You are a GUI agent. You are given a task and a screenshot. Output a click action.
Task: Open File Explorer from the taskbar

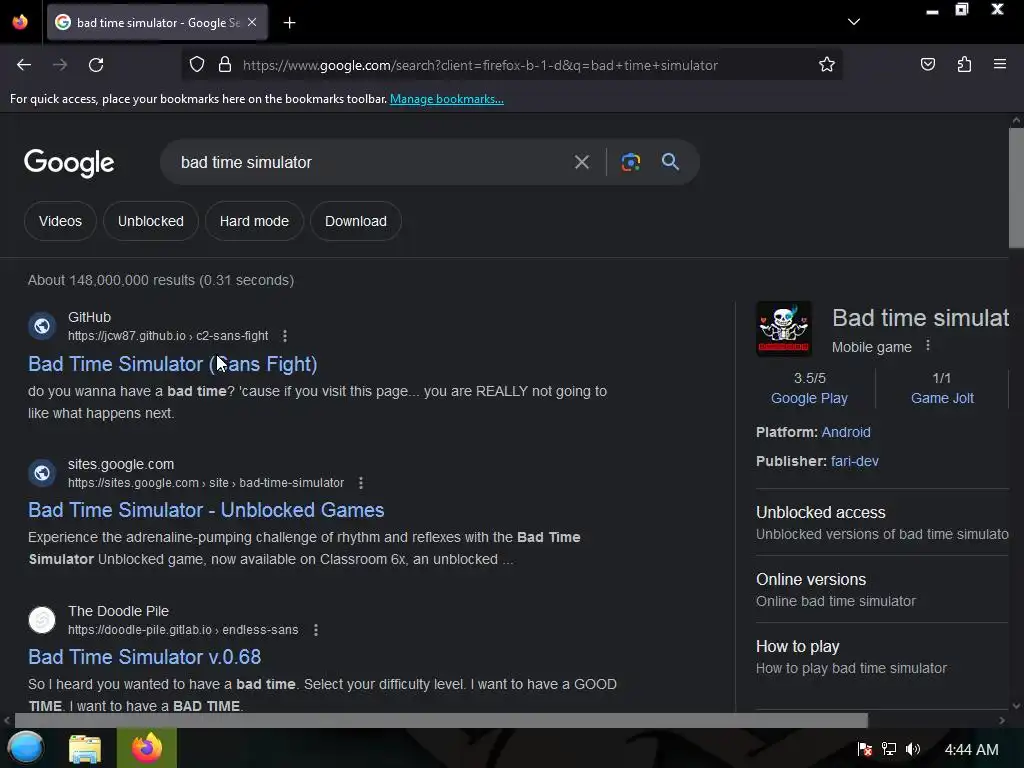pos(85,749)
